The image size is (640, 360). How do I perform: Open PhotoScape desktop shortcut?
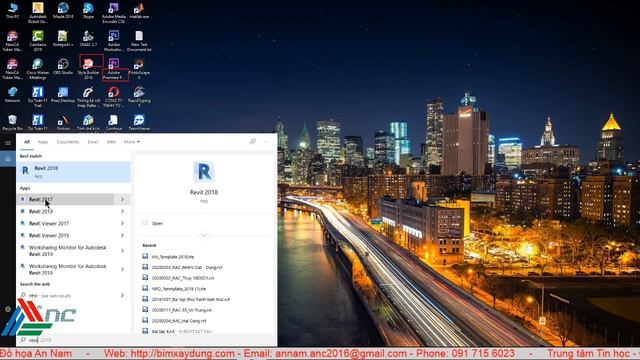139,69
